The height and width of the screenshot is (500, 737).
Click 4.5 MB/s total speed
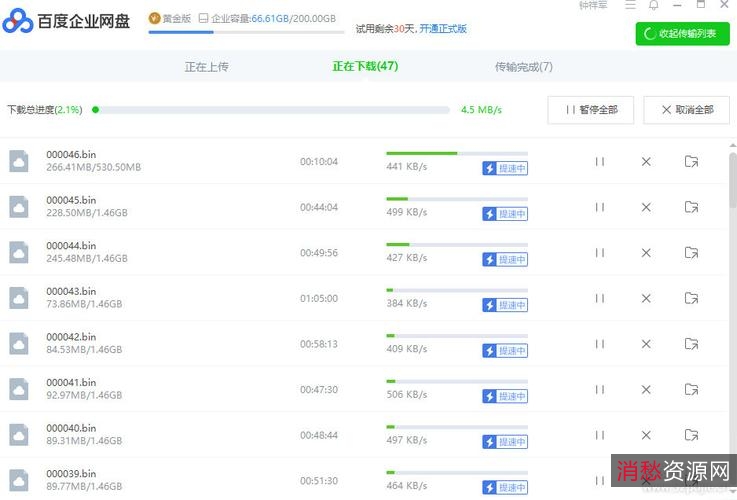[x=481, y=110]
